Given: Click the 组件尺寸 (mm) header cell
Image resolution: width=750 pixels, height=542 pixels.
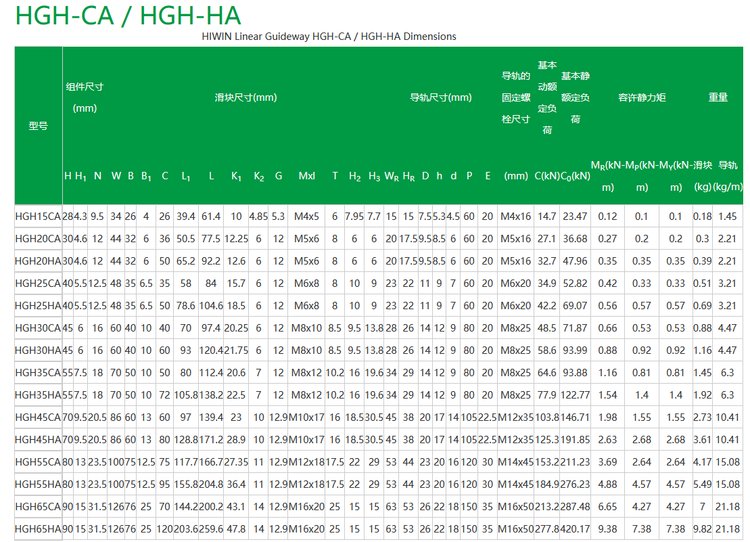Looking at the screenshot, I should tap(84, 97).
